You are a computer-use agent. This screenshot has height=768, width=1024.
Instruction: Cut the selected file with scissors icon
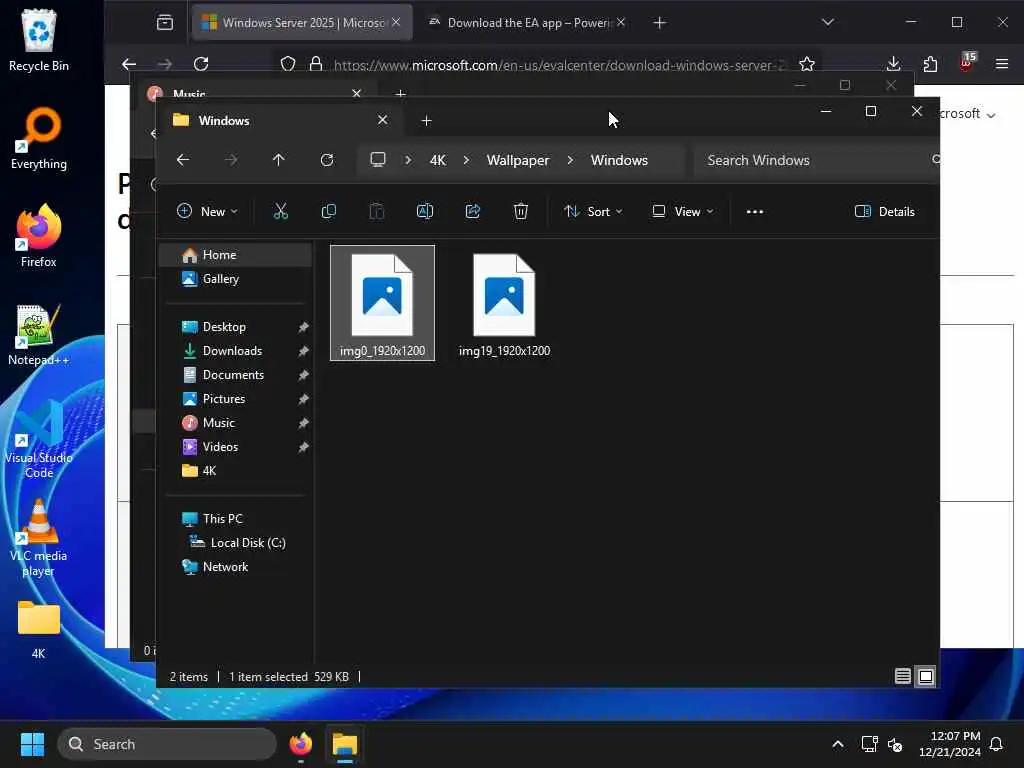coord(280,211)
